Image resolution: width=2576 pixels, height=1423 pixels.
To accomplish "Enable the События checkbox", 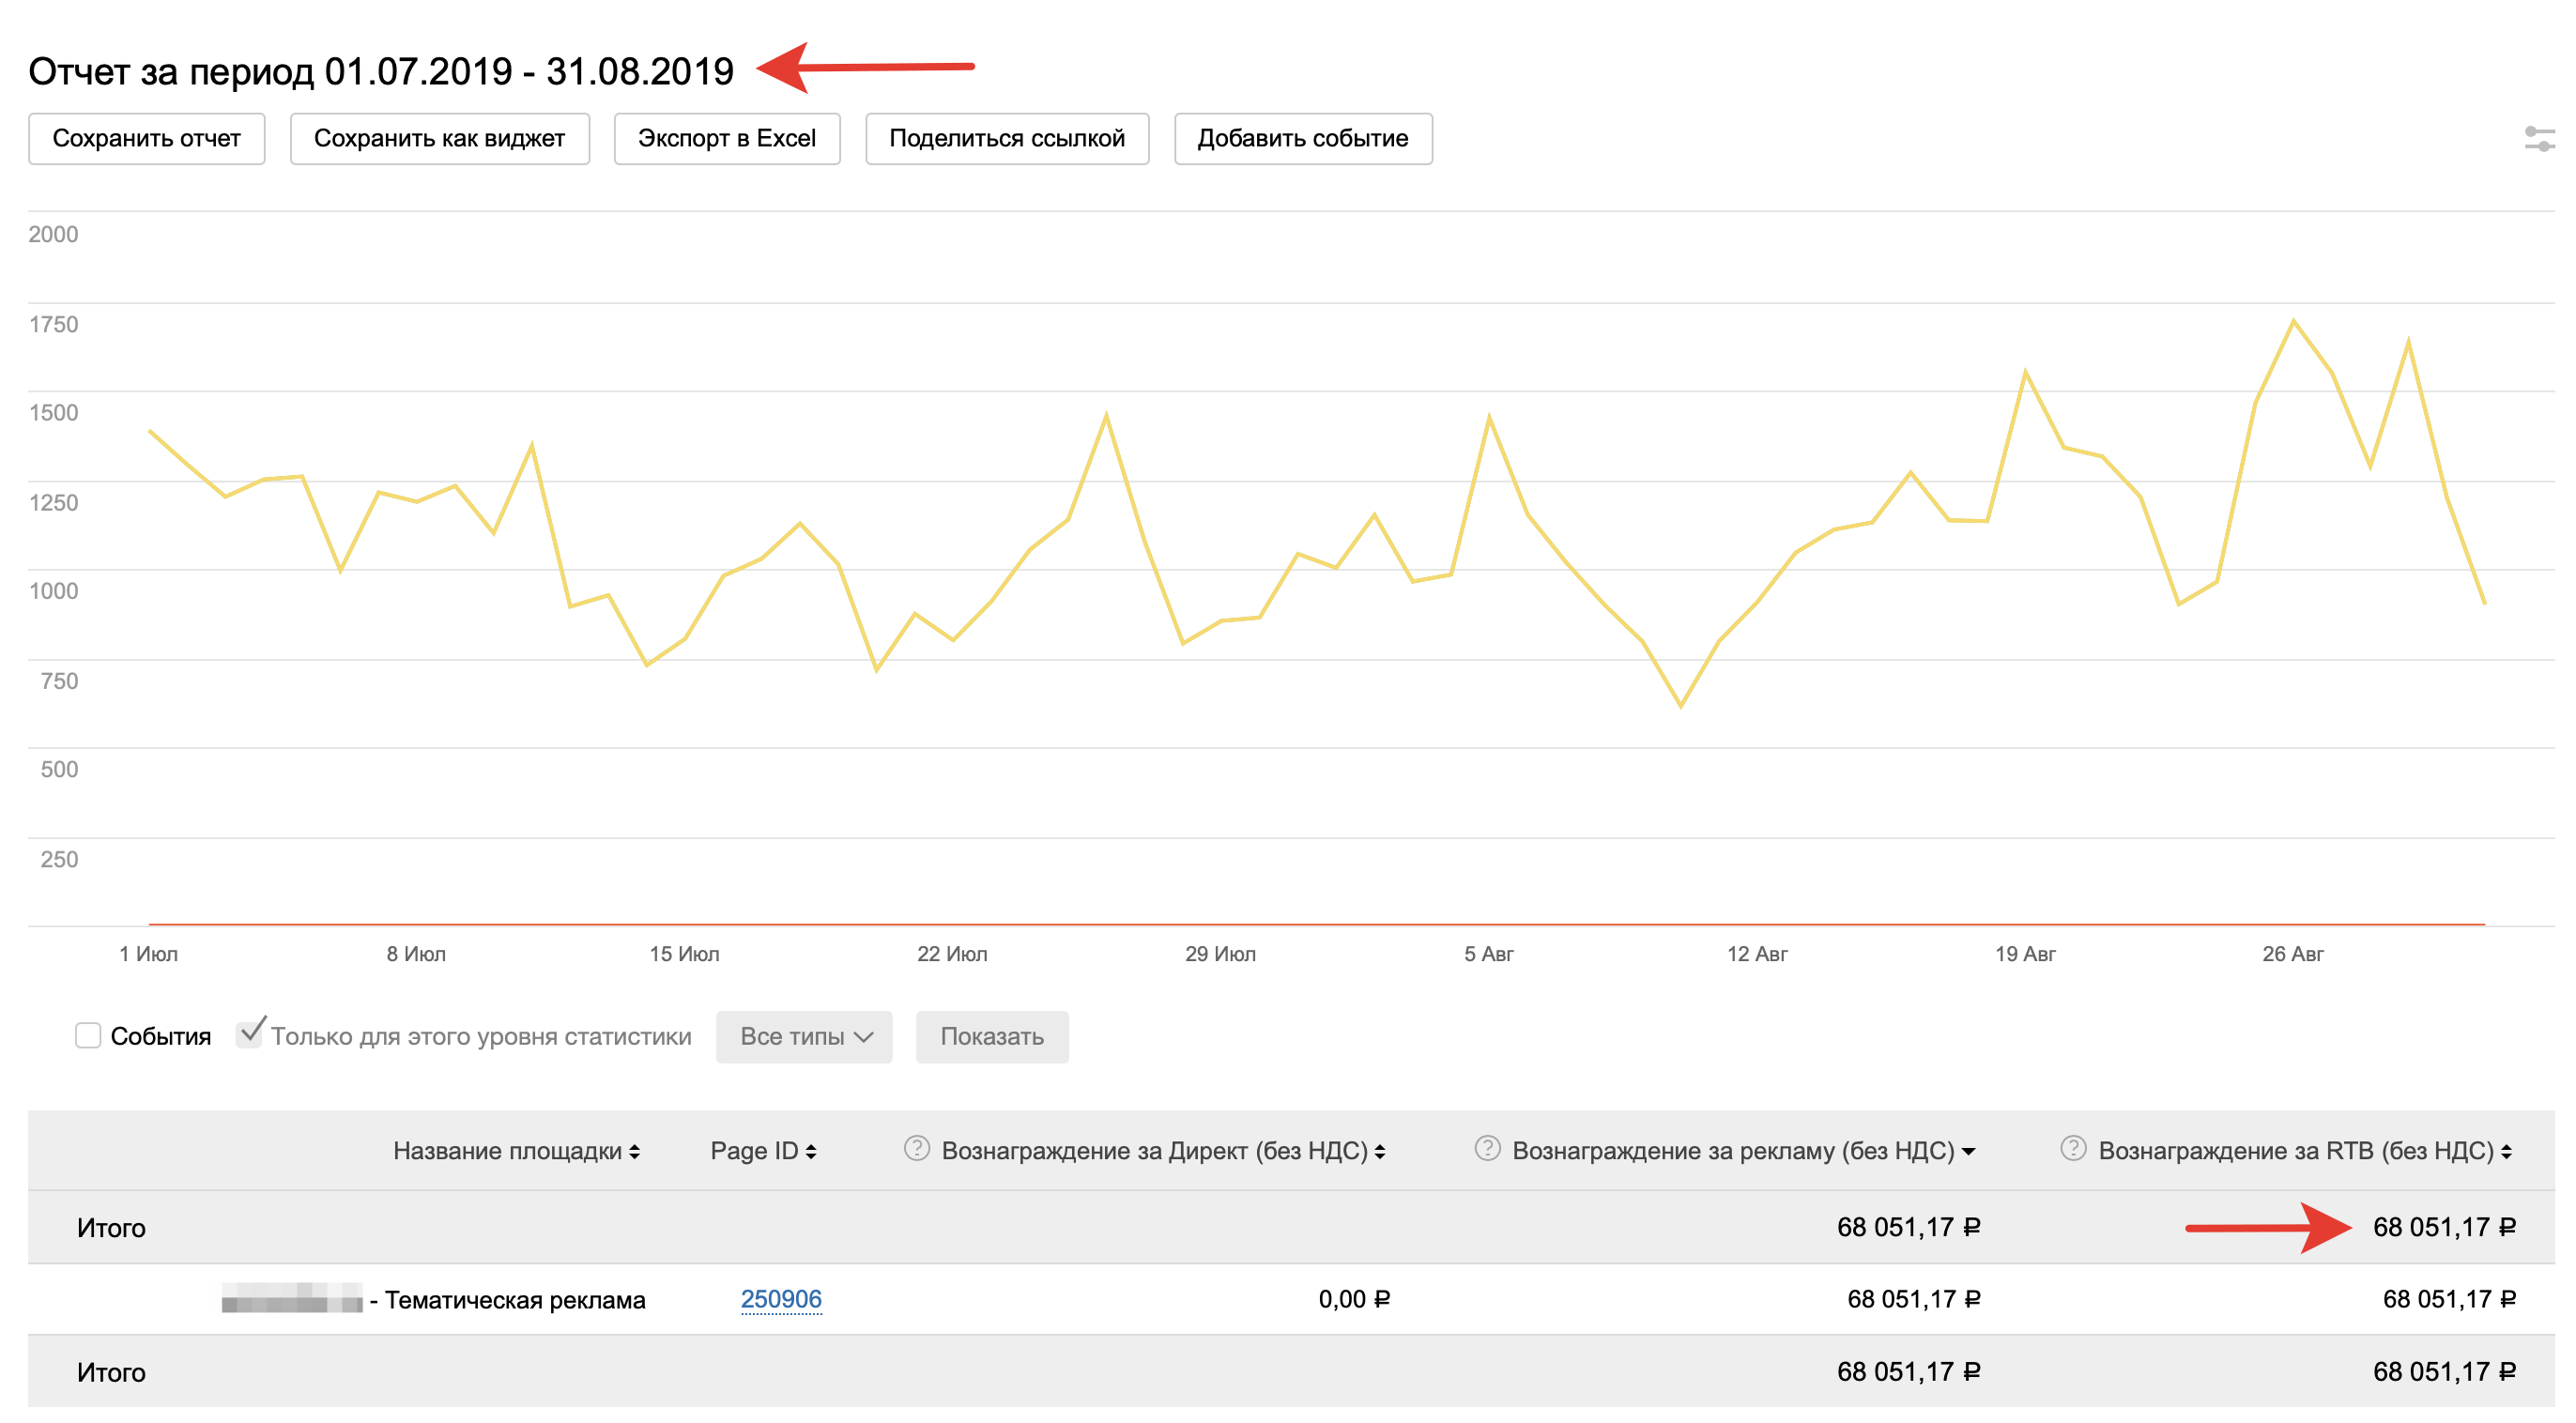I will tap(88, 1035).
